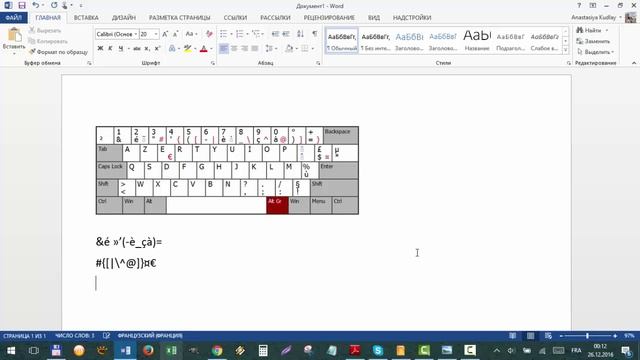The image size is (640, 360).
Task: Toggle underline (Ч) formatting
Action: (x=121, y=49)
